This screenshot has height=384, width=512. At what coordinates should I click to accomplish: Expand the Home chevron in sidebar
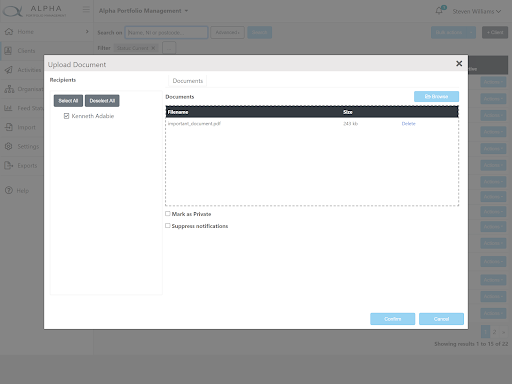(87, 31)
